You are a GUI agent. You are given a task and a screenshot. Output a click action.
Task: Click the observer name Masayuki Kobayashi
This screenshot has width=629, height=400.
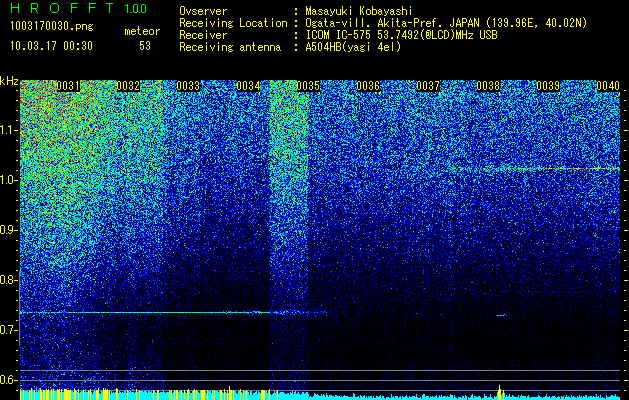[x=359, y=11]
